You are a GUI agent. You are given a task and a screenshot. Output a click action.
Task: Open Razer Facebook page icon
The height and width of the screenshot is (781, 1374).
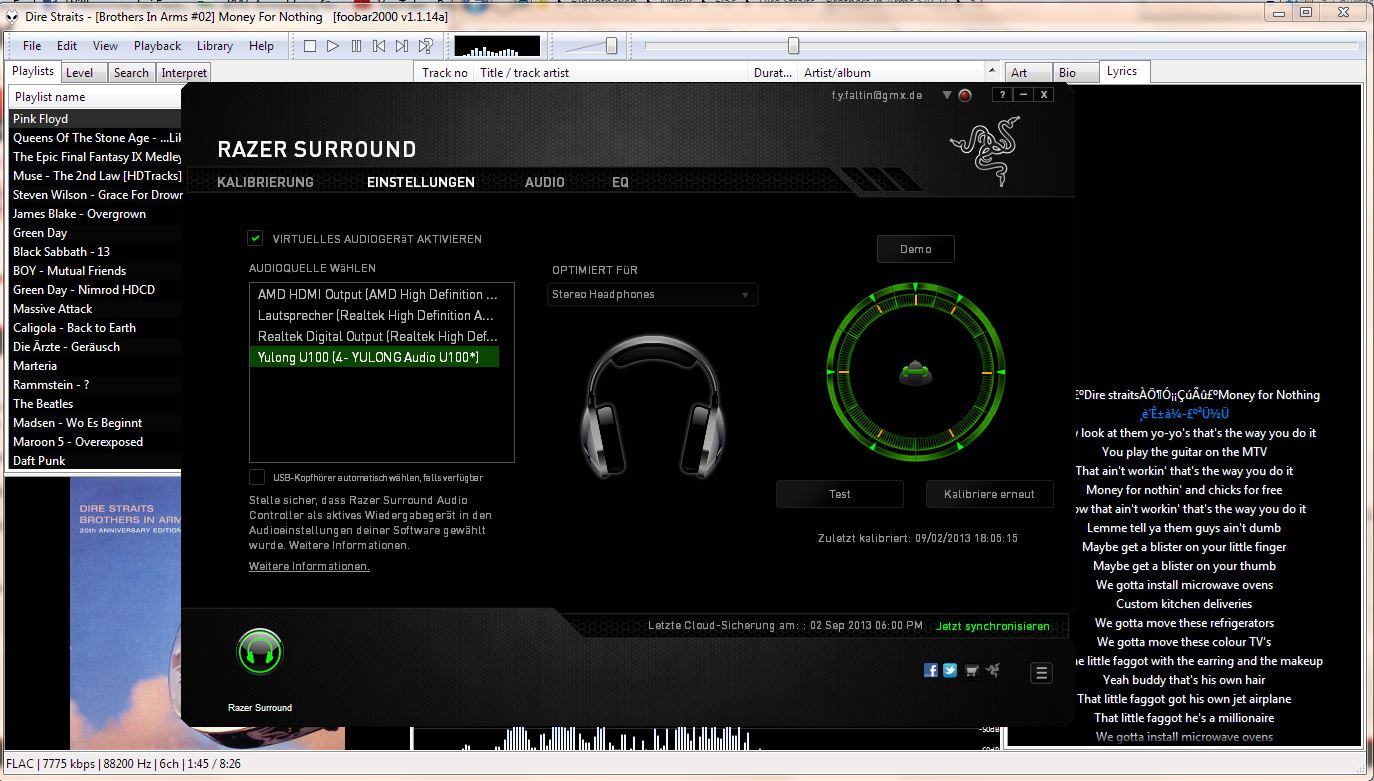point(931,671)
